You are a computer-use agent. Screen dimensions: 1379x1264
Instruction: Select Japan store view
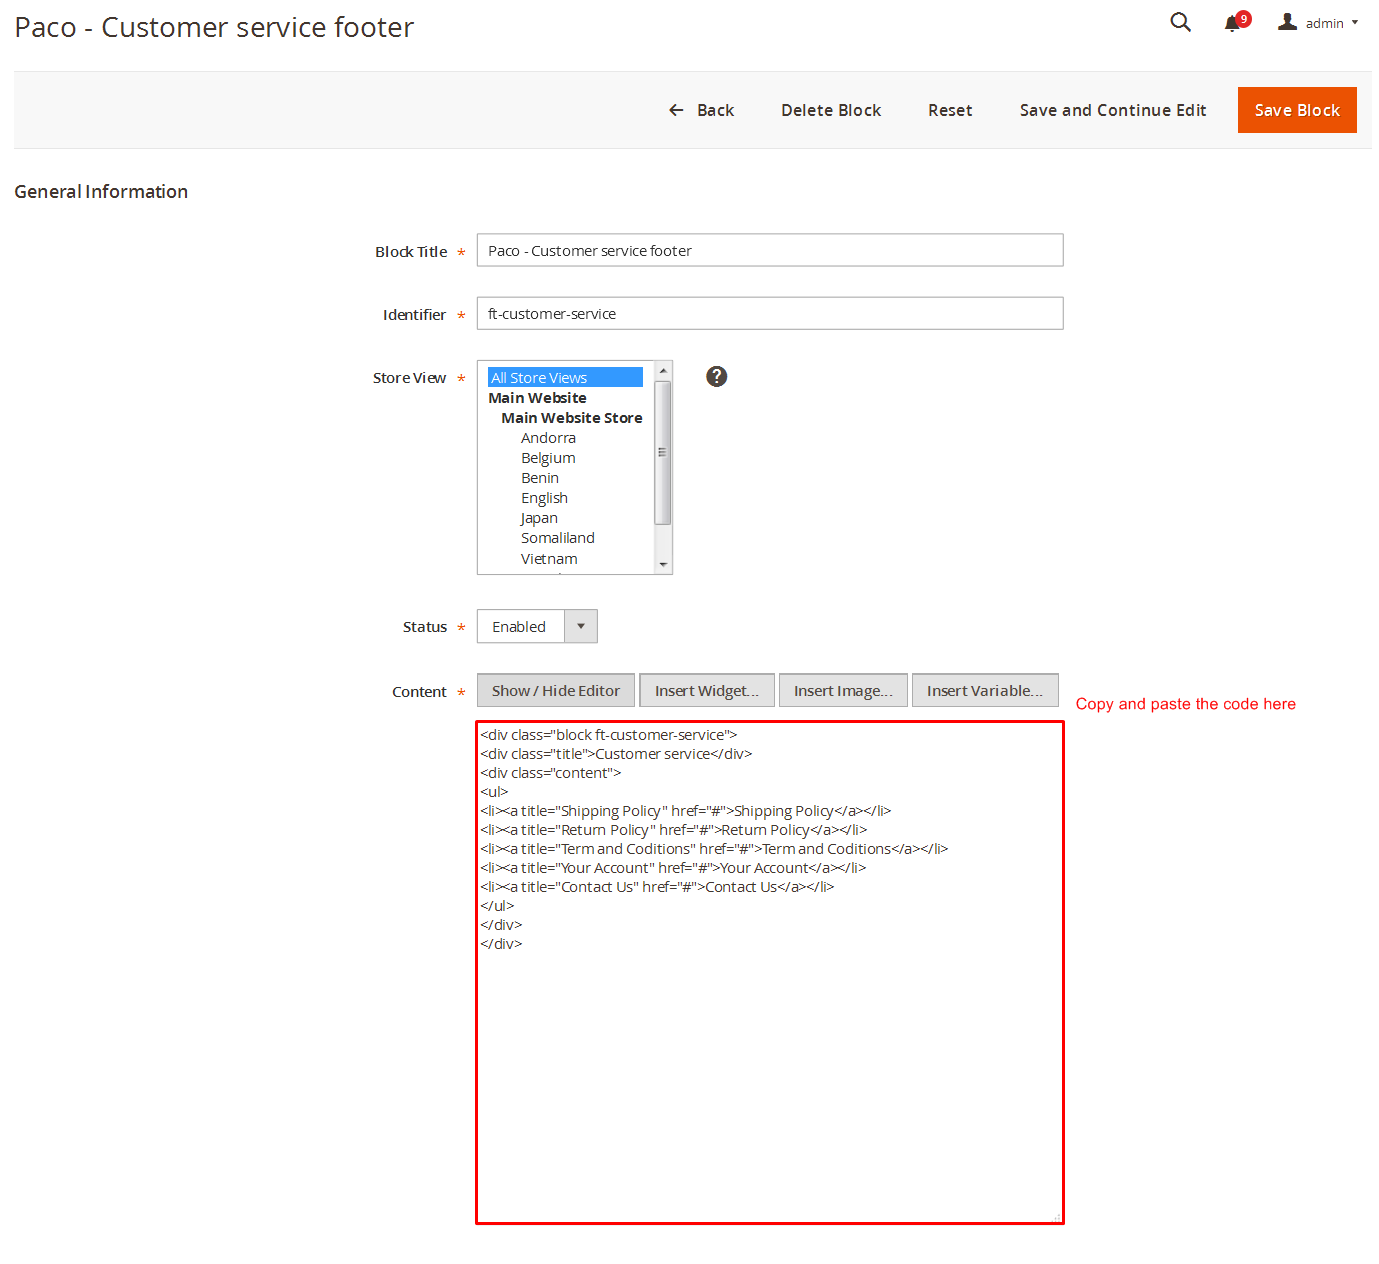(539, 518)
